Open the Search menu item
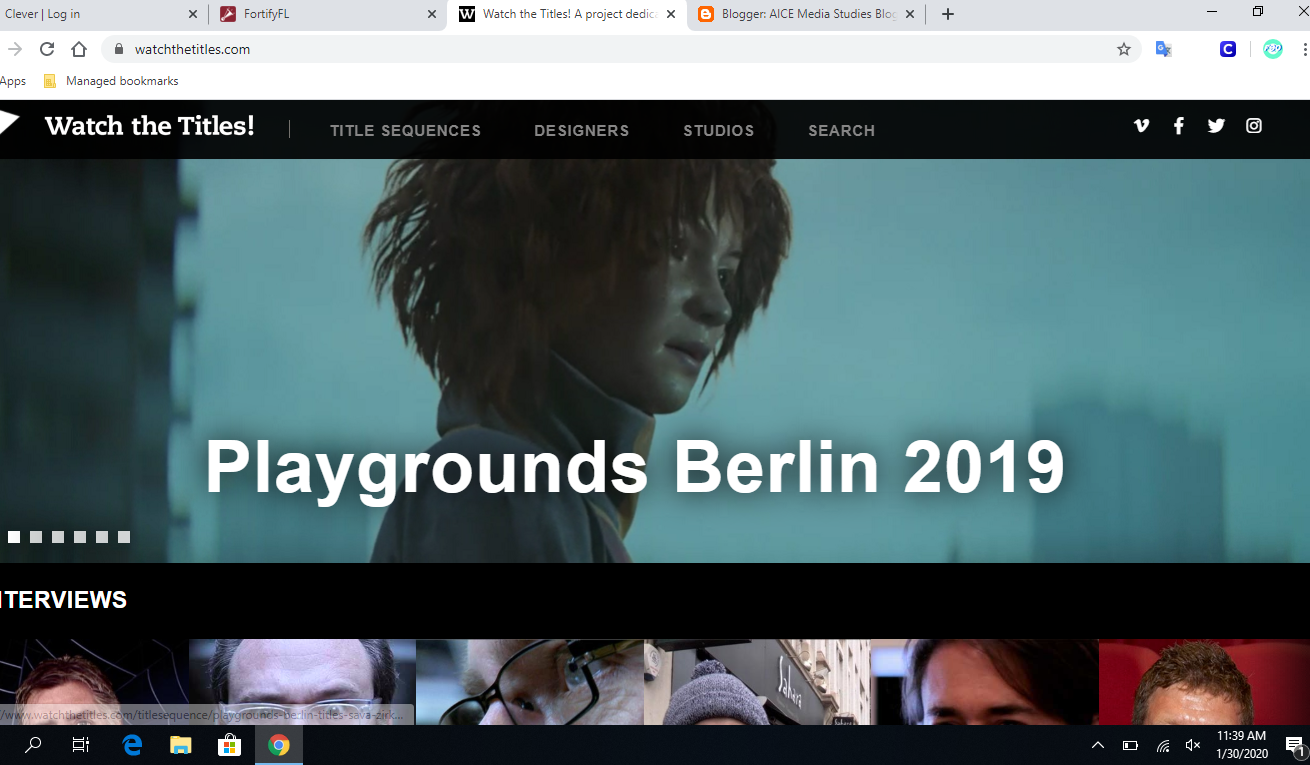1310x765 pixels. tap(842, 131)
